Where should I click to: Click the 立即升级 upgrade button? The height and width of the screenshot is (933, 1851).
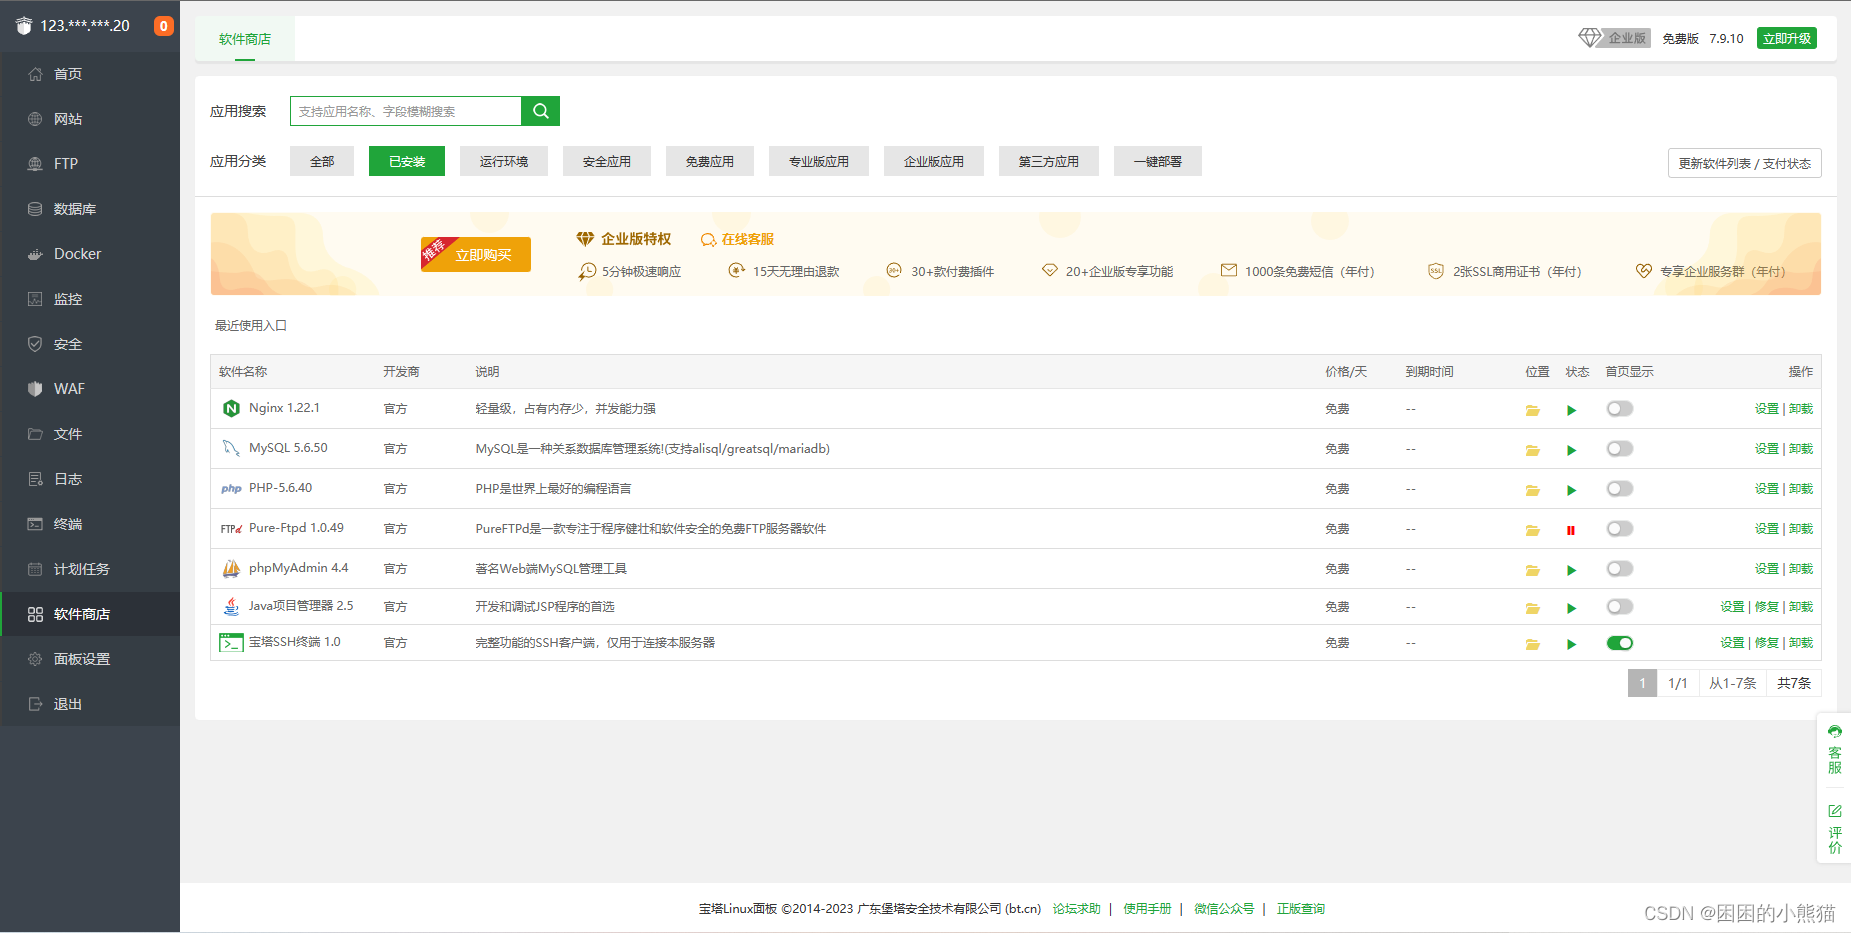(1786, 38)
